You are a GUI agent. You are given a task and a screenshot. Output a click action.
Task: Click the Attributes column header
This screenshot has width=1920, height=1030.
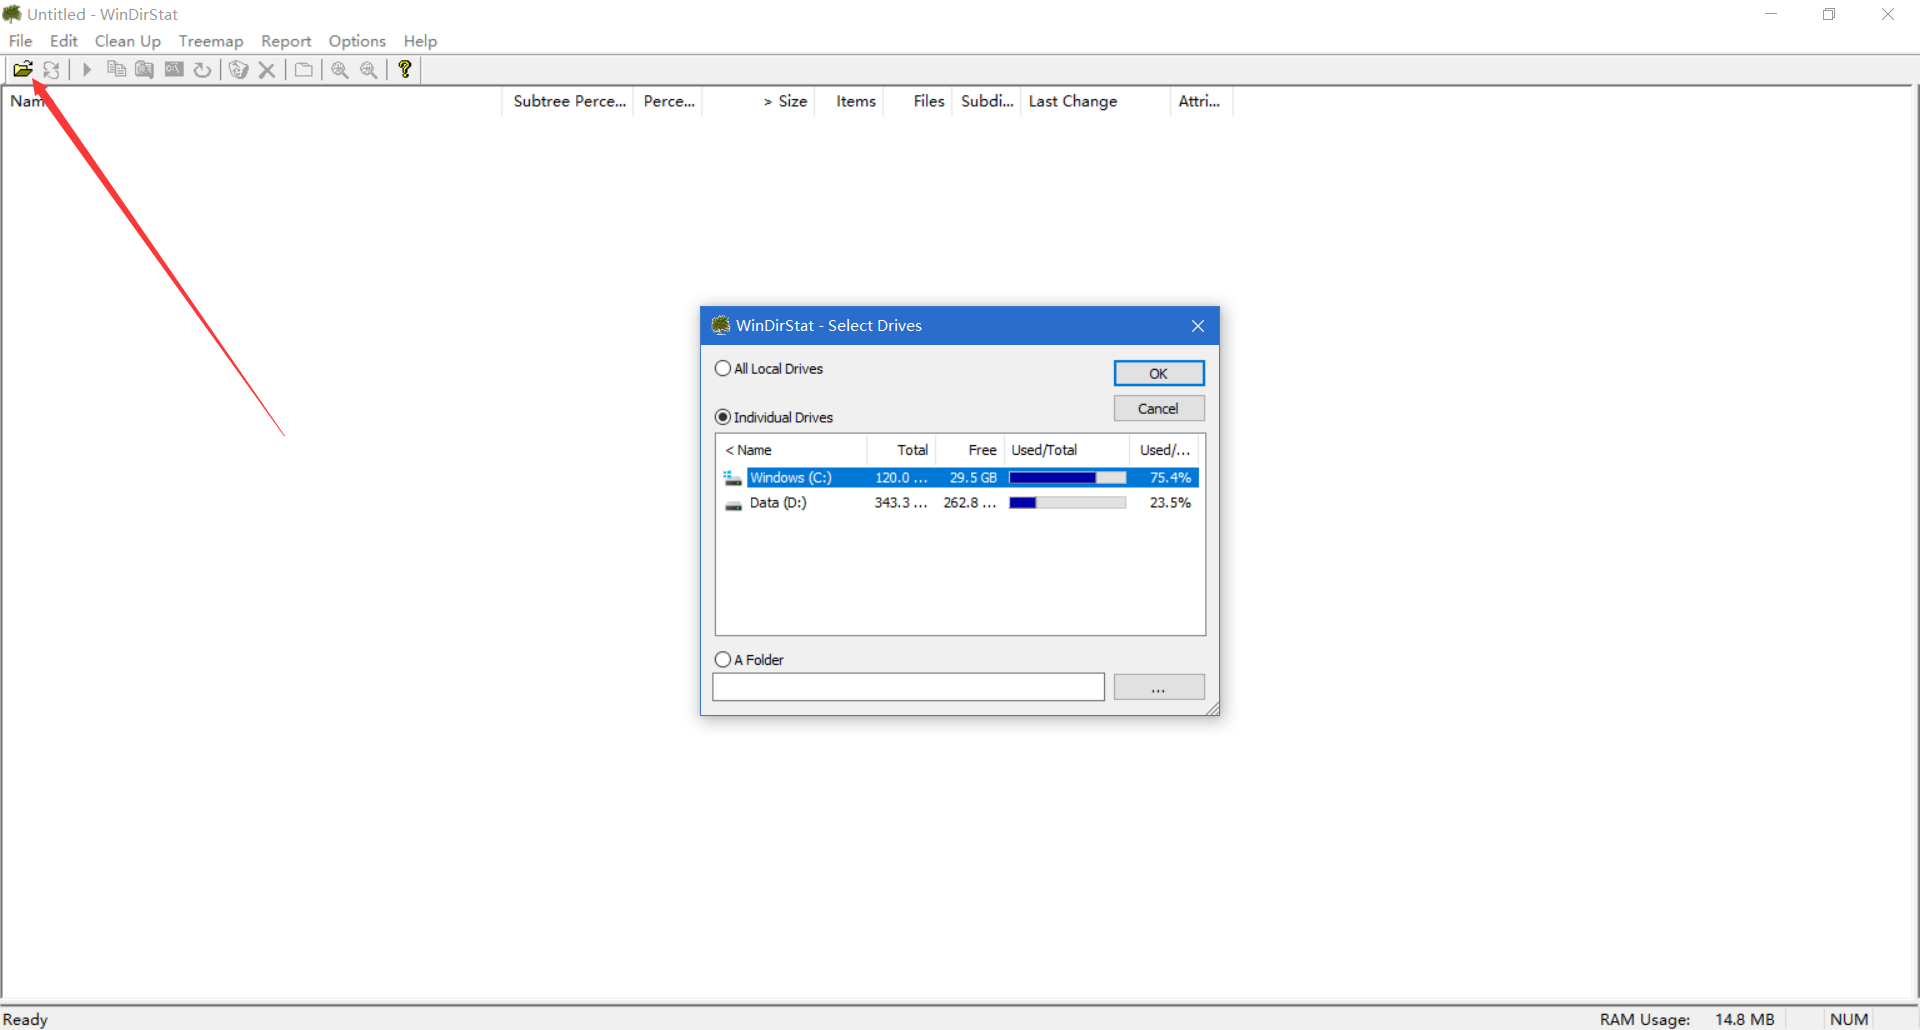coord(1201,101)
